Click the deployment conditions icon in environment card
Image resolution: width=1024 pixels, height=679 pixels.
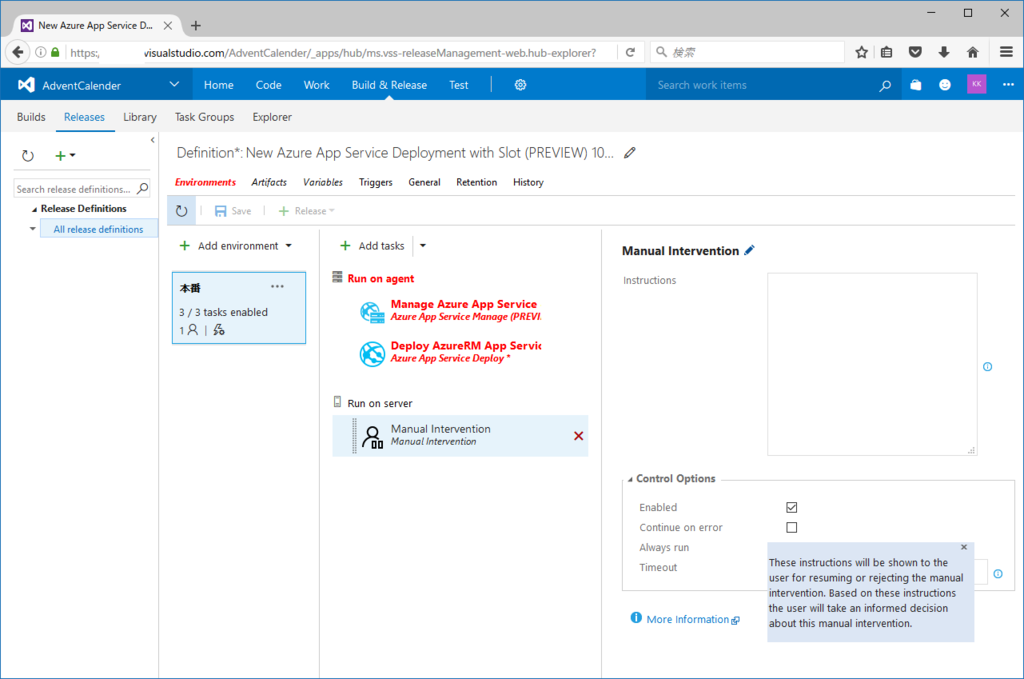[219, 330]
